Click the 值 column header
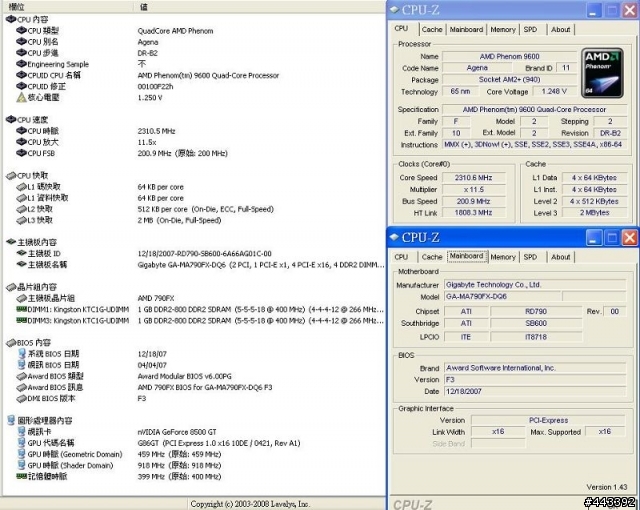This screenshot has width=640, height=510. click(260, 7)
